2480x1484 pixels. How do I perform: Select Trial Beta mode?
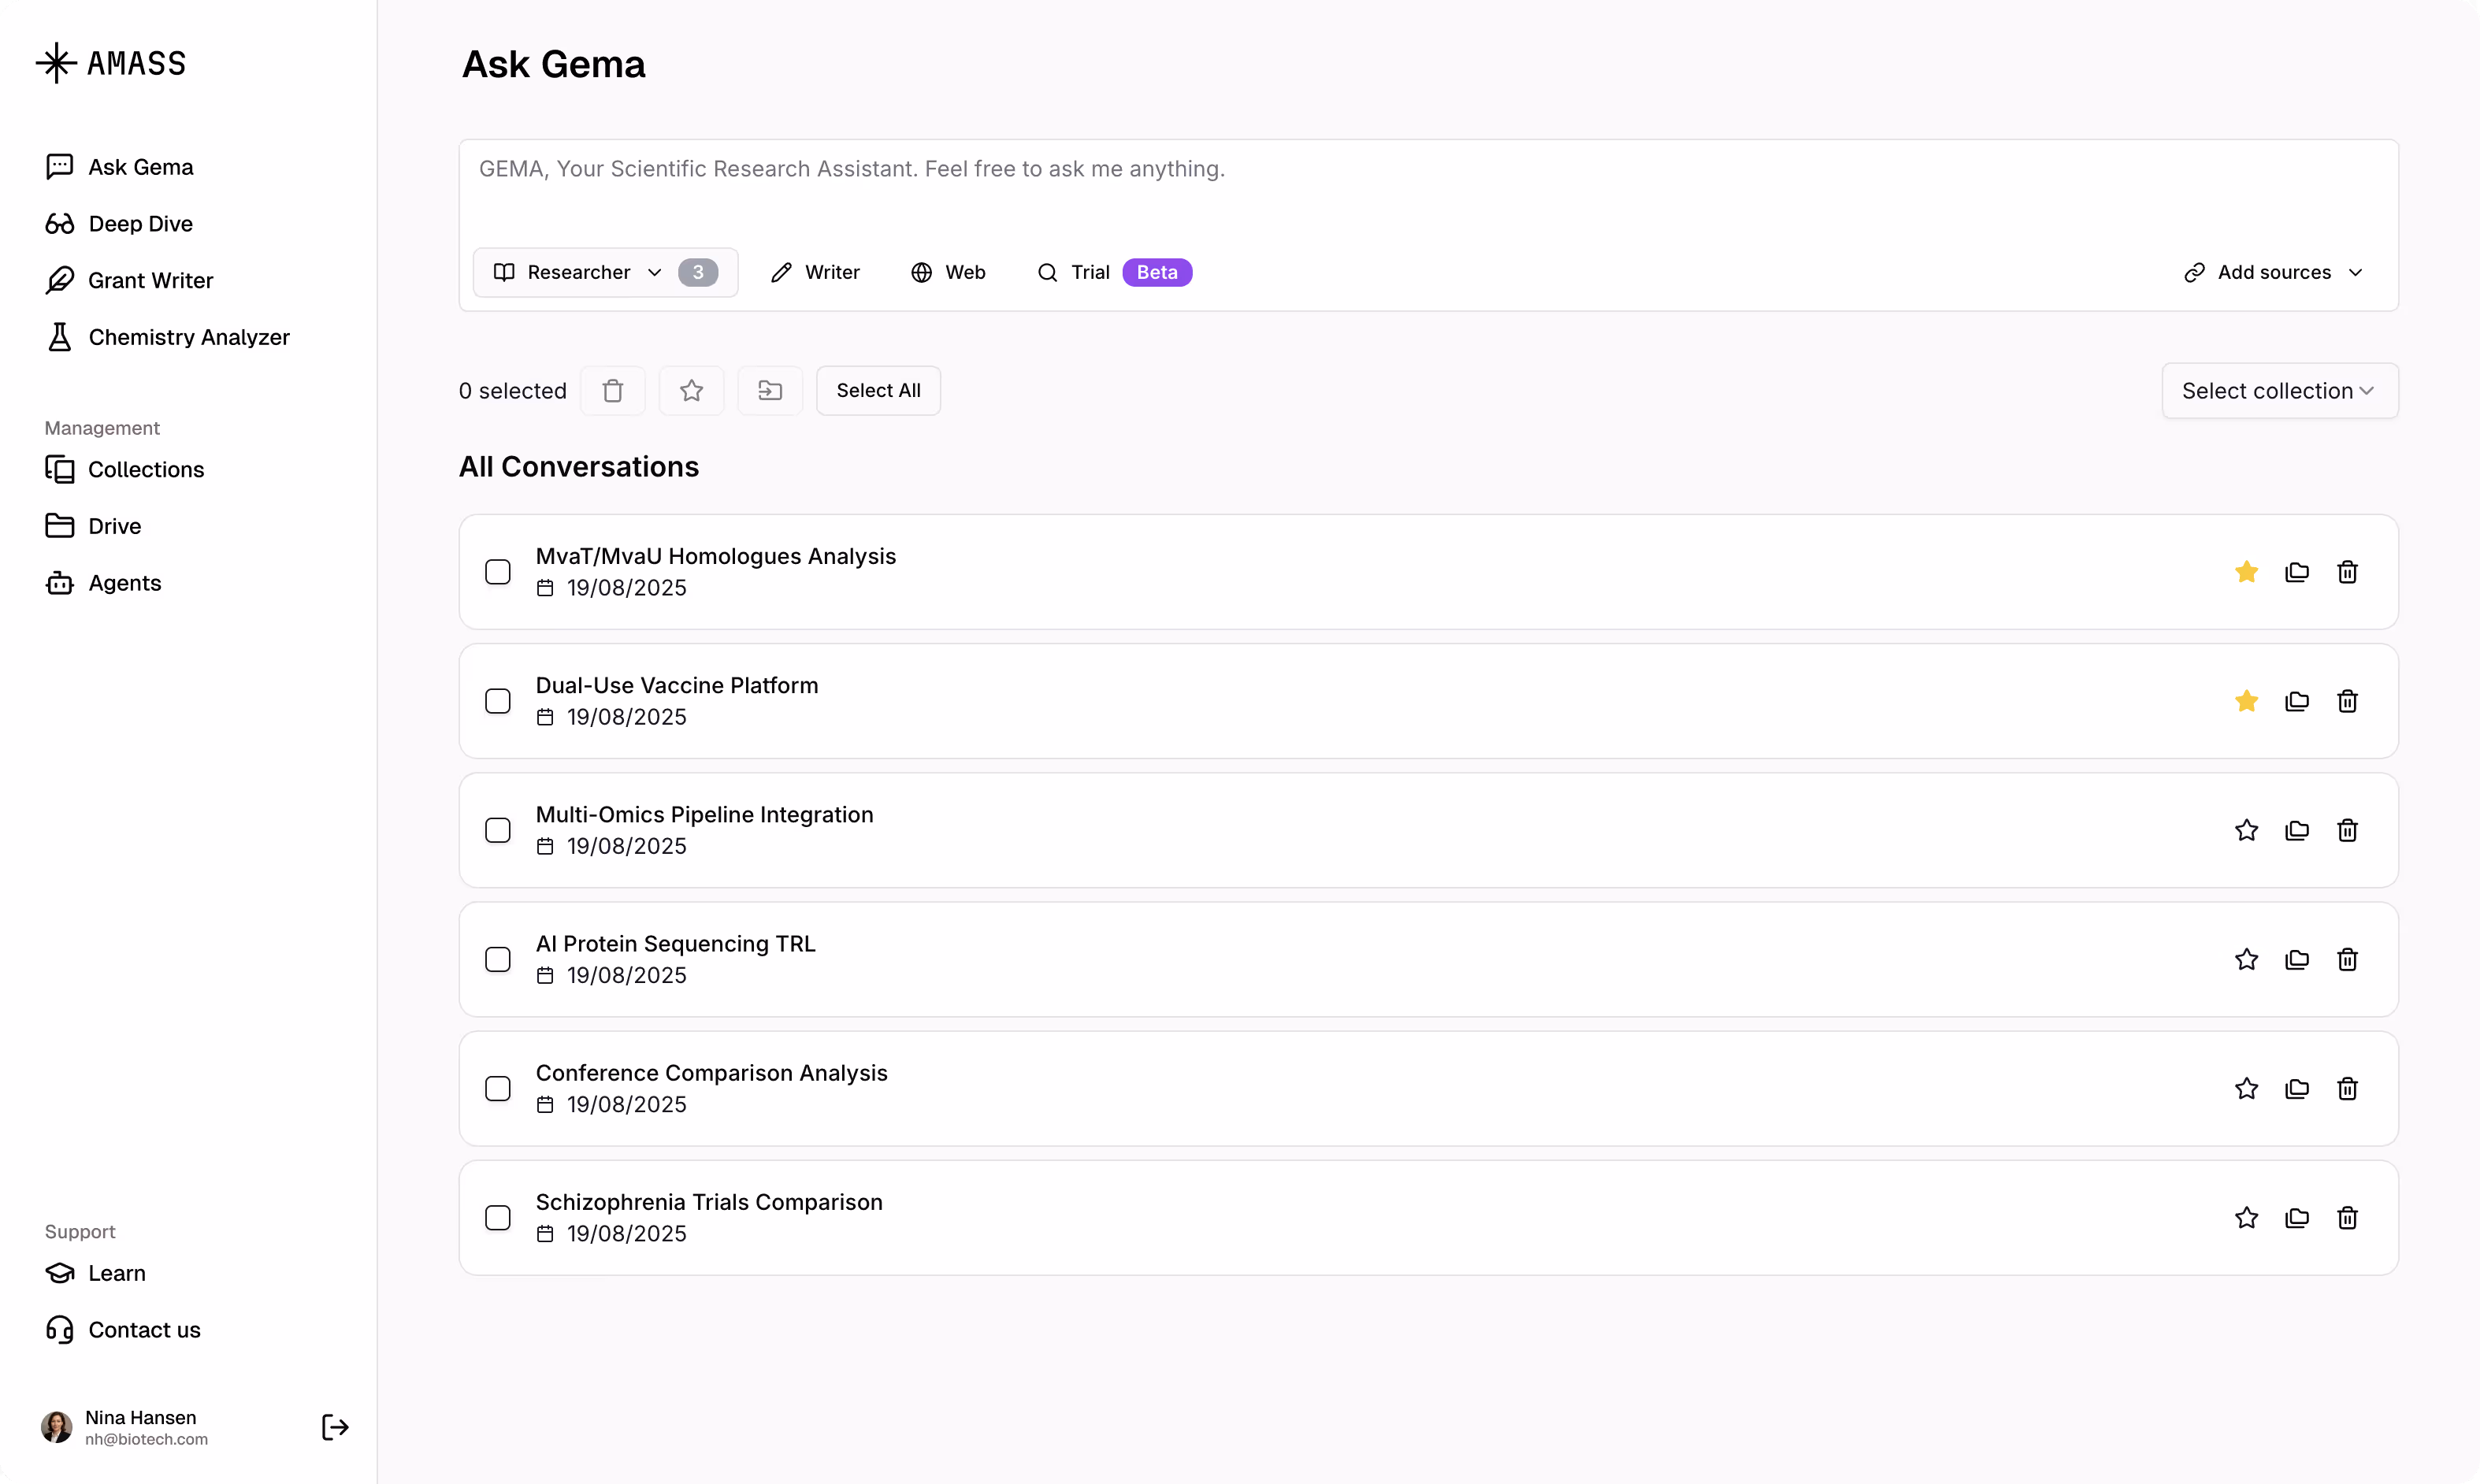pyautogui.click(x=1113, y=272)
